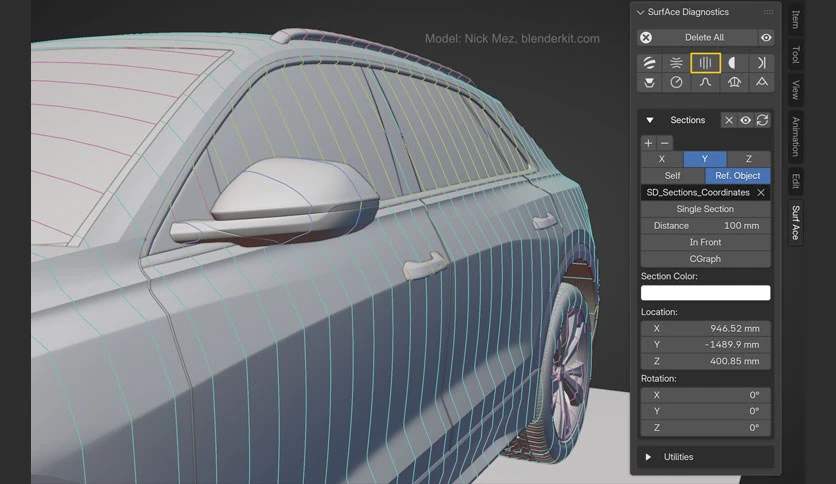Open the Surf Ace sidebar tab
836x484 pixels.
pos(795,222)
